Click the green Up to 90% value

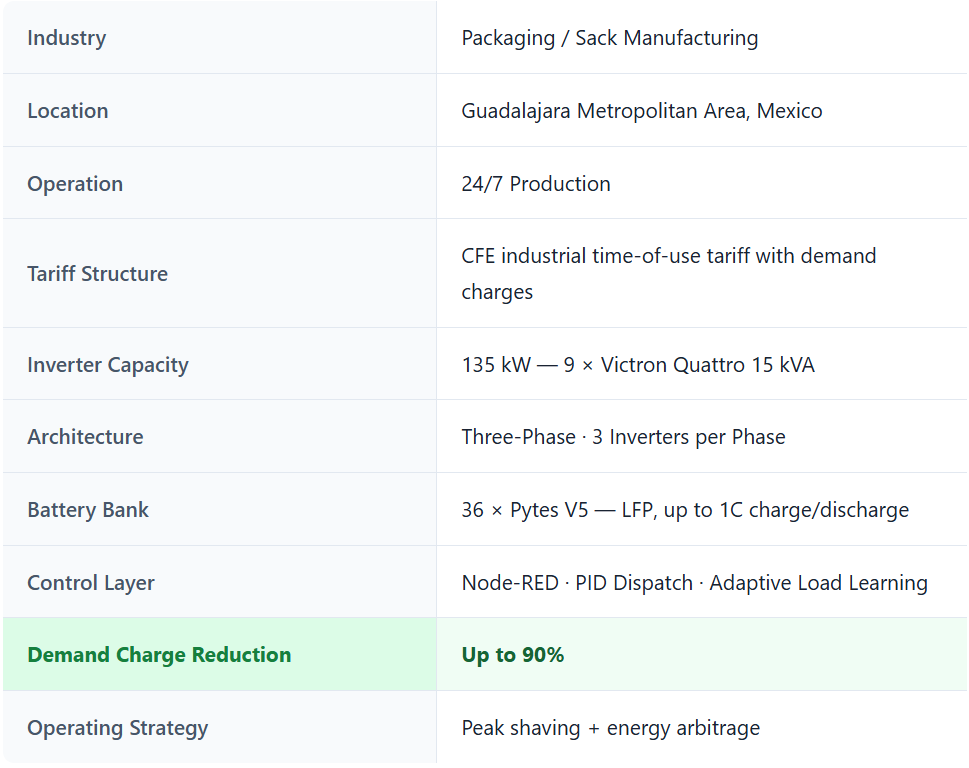[x=512, y=655]
